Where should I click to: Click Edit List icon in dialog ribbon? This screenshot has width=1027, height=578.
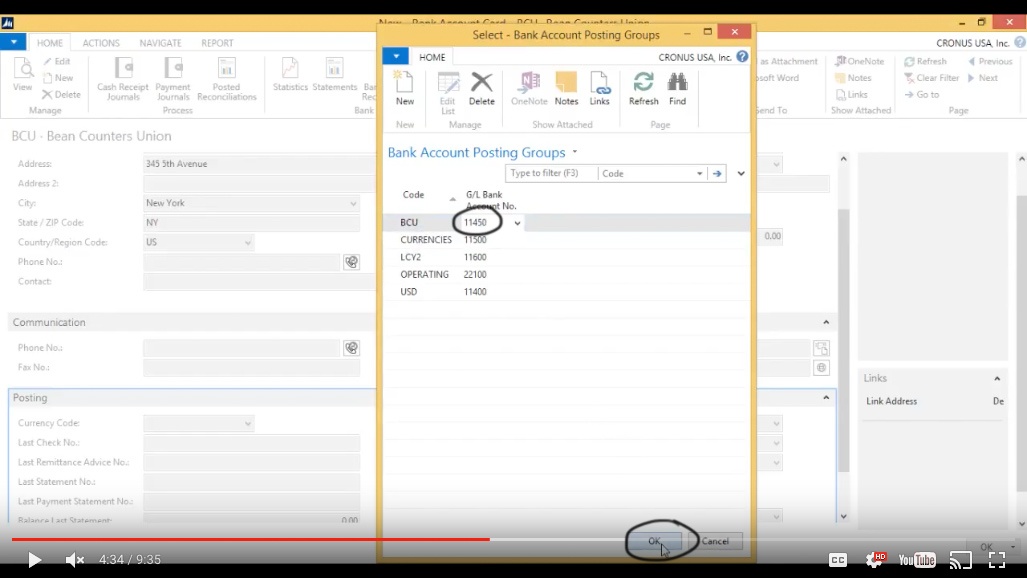[448, 93]
